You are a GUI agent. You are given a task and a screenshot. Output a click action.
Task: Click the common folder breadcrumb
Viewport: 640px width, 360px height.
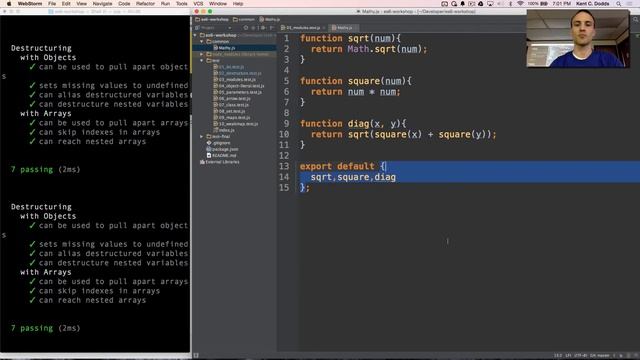(x=244, y=19)
